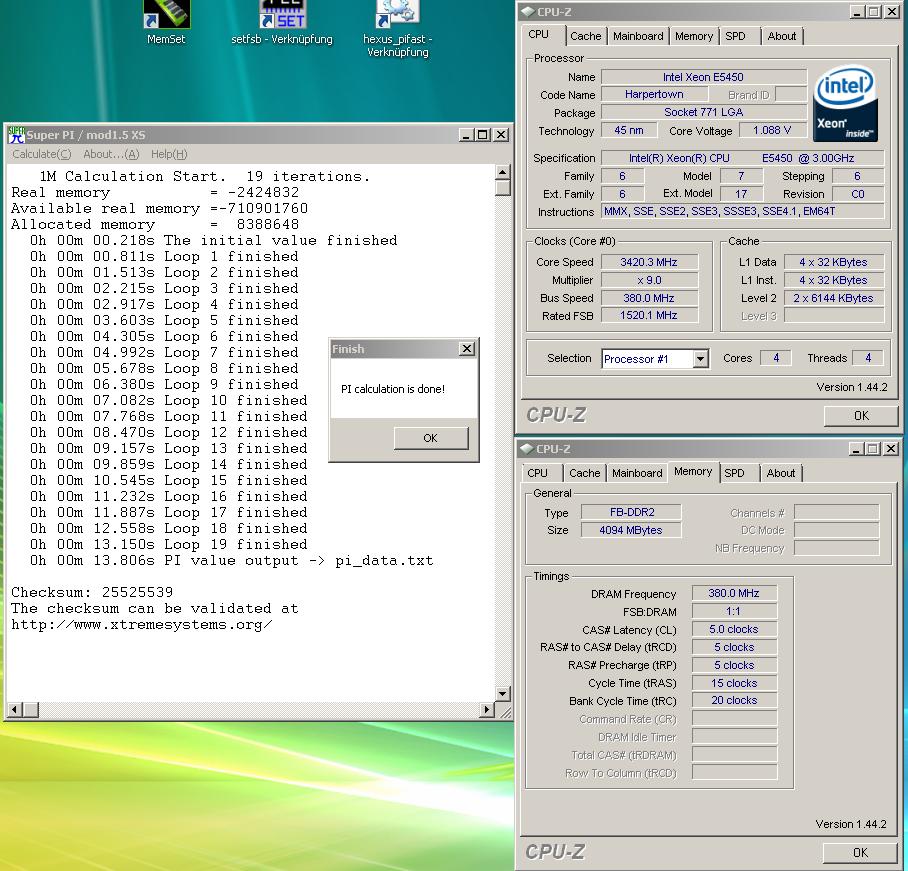The width and height of the screenshot is (908, 871).
Task: Click the FSB:DRAM value '1:1'
Action: [734, 612]
